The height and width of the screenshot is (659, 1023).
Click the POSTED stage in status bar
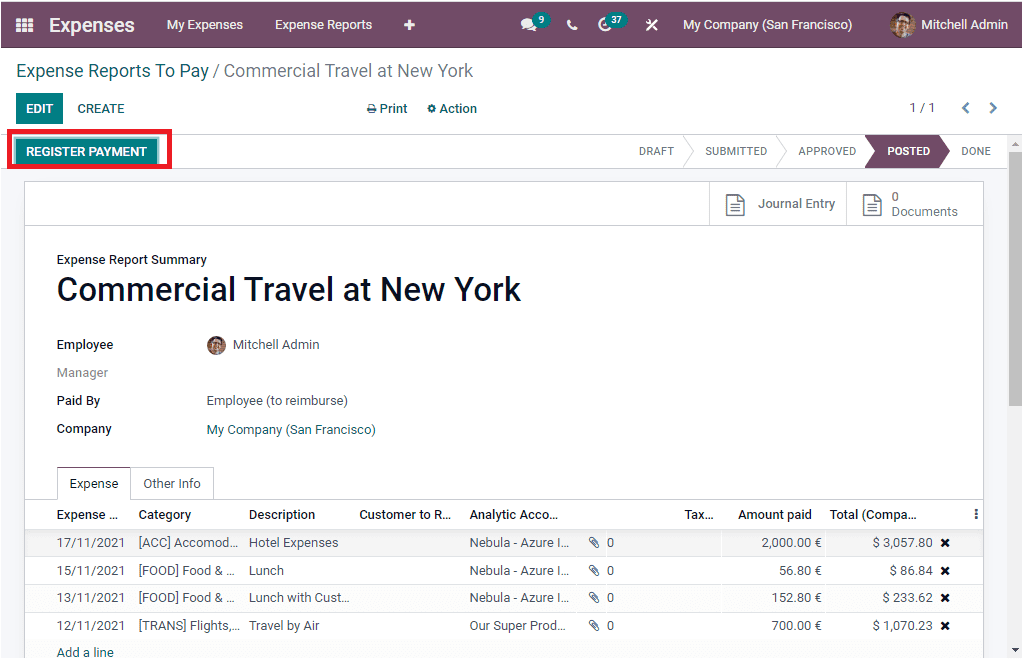906,151
